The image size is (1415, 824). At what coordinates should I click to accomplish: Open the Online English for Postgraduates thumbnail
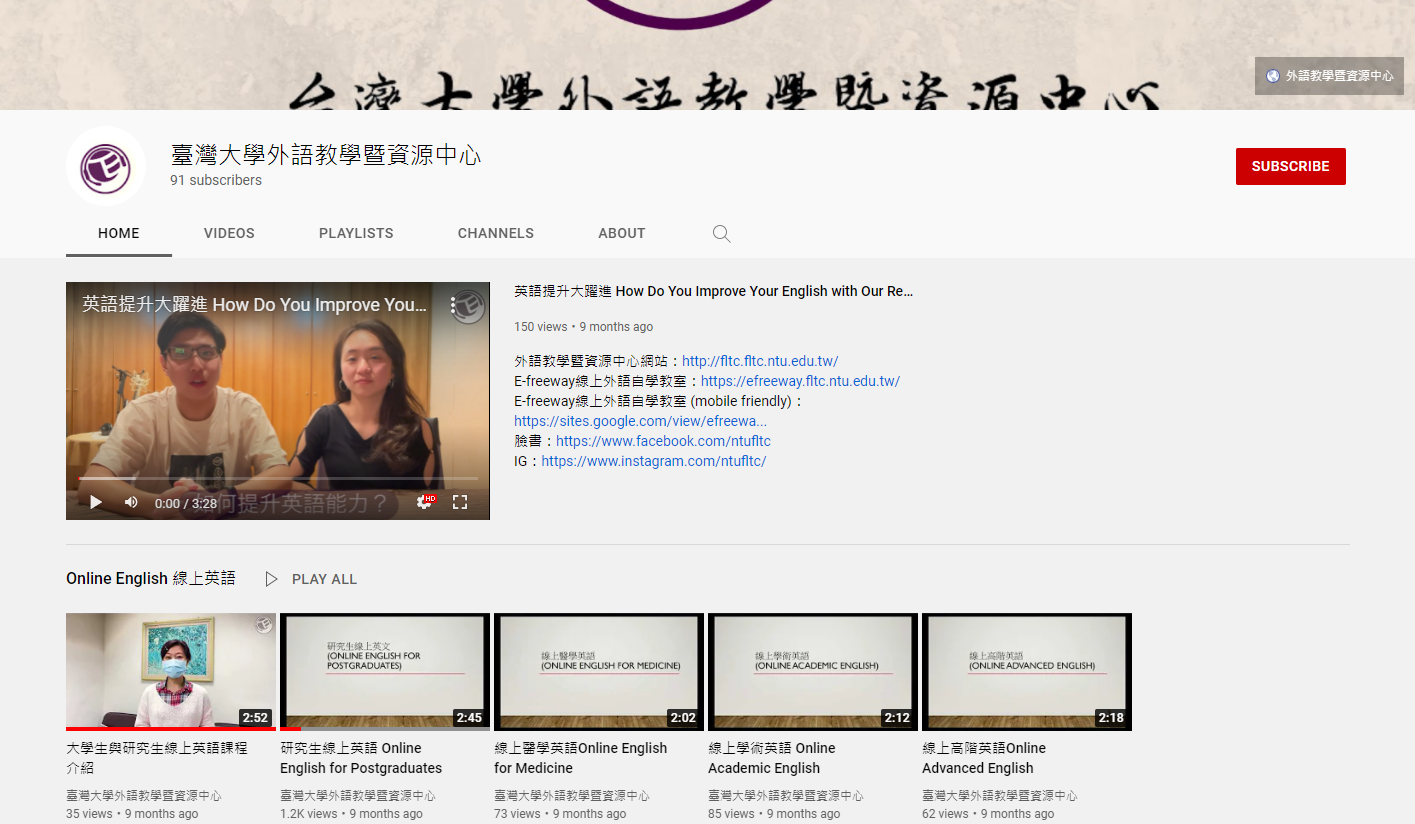(x=385, y=672)
